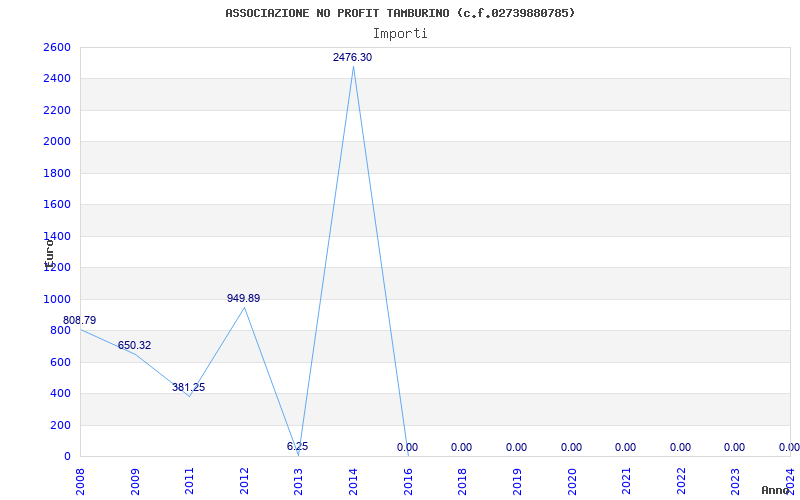The width and height of the screenshot is (800, 500).
Task: Click the 949.89 data label
Action: click(x=243, y=298)
